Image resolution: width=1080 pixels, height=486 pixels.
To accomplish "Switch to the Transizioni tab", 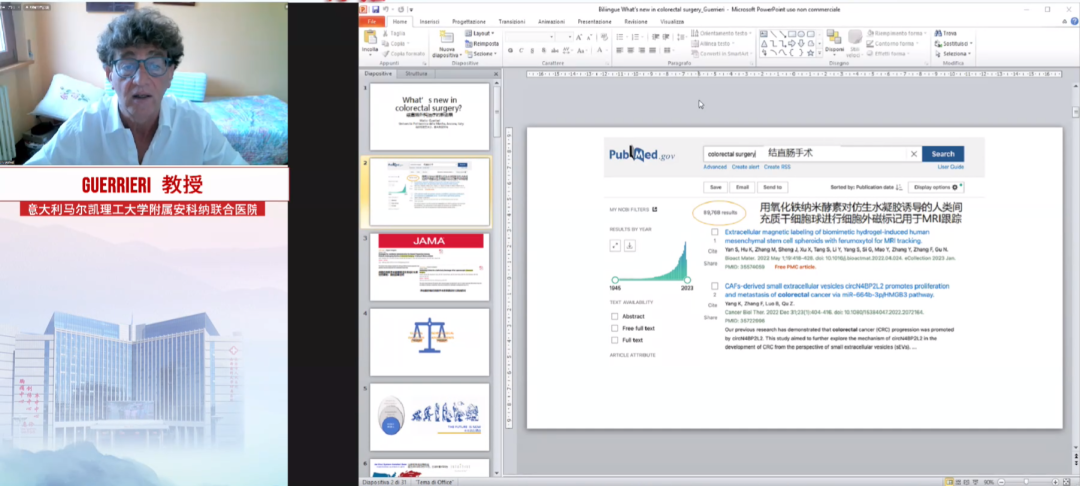I will pos(512,21).
